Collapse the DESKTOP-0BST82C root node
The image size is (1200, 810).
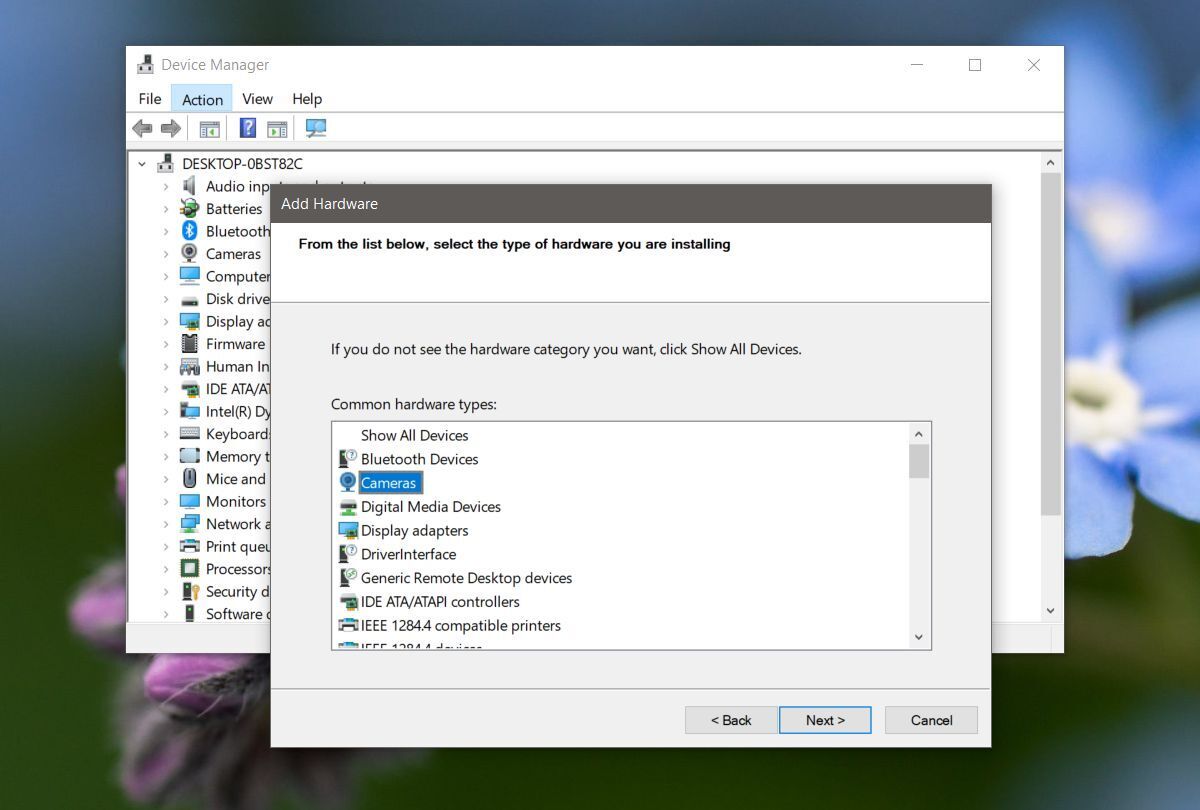[140, 163]
